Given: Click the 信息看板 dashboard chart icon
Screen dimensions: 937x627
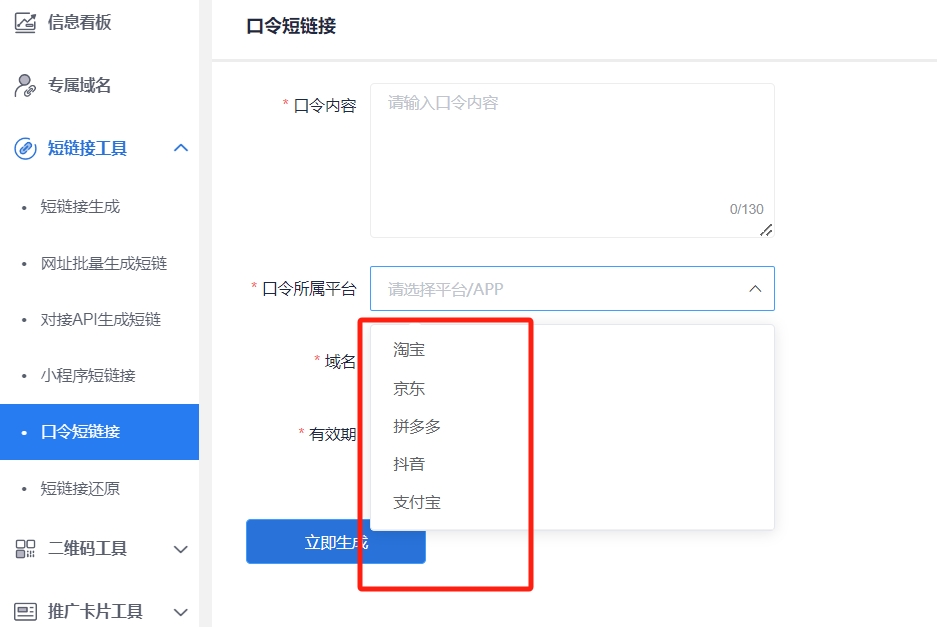Looking at the screenshot, I should (x=25, y=21).
